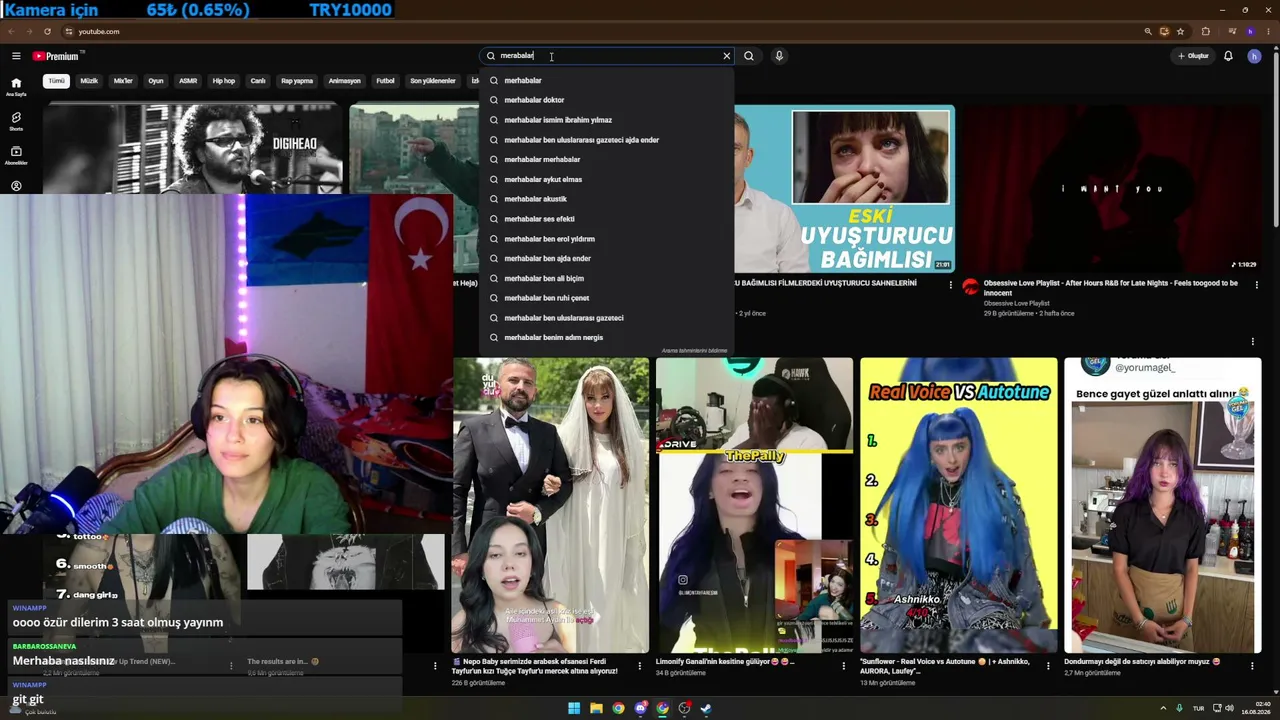Screen dimensions: 1280x720
Task: Open the Nepo Baby wedding couple short
Action: click(x=550, y=505)
